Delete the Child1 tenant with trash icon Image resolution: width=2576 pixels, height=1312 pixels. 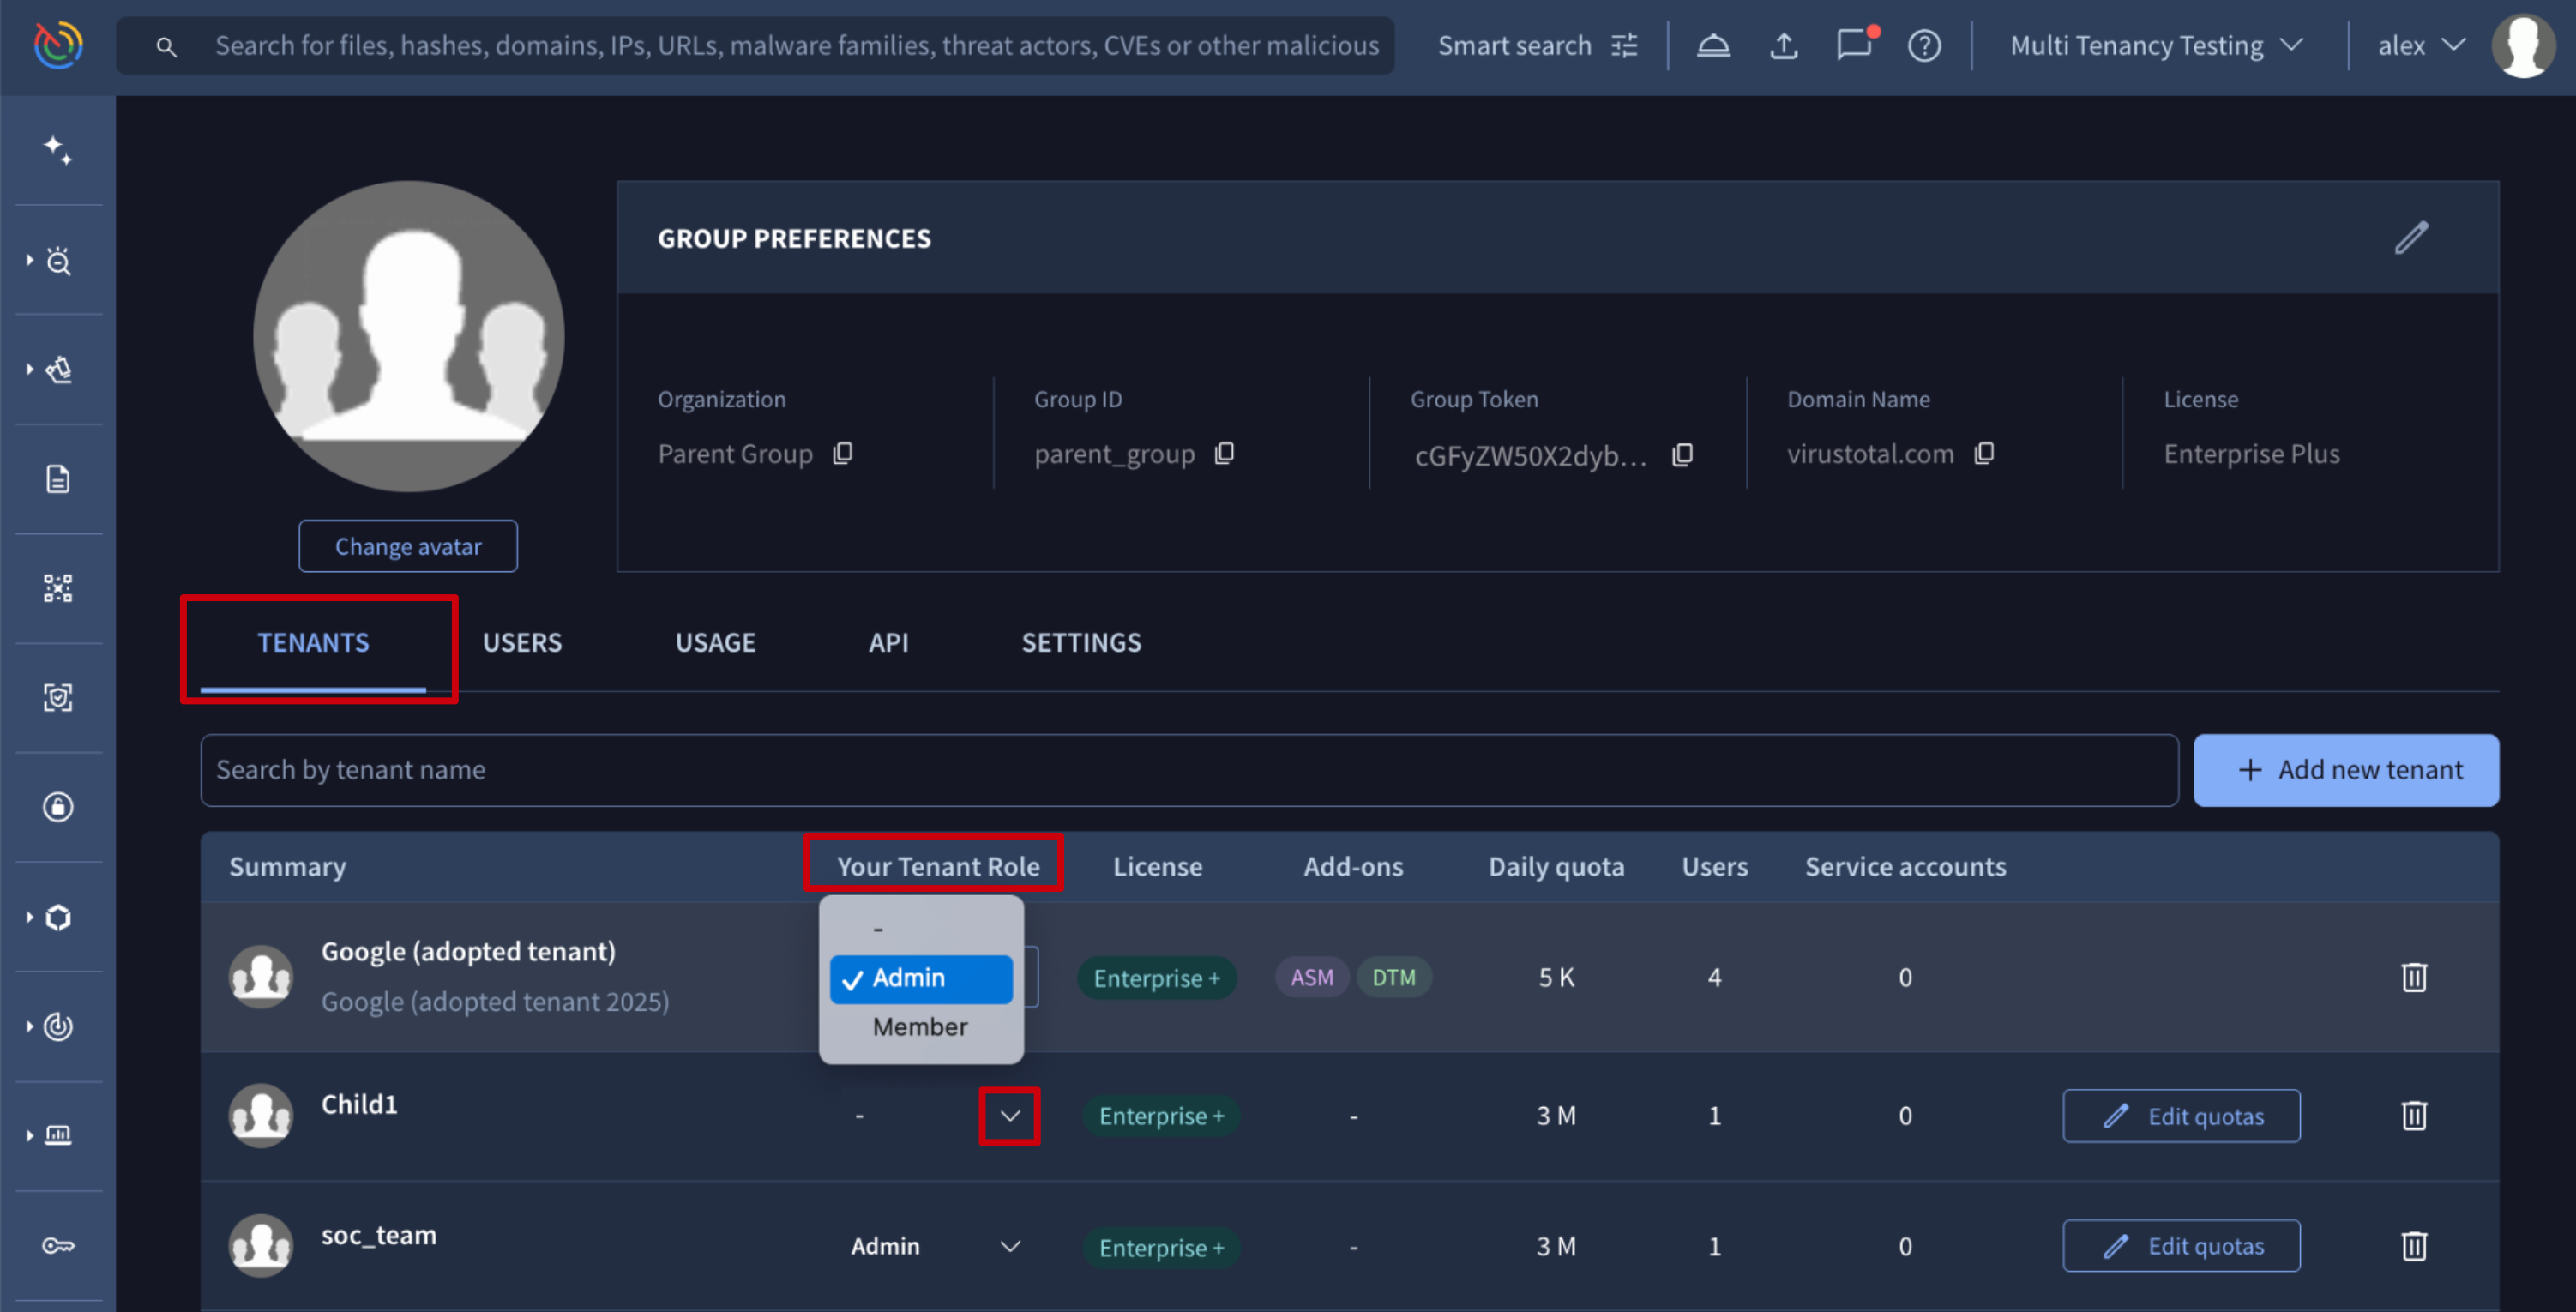tap(2414, 1116)
